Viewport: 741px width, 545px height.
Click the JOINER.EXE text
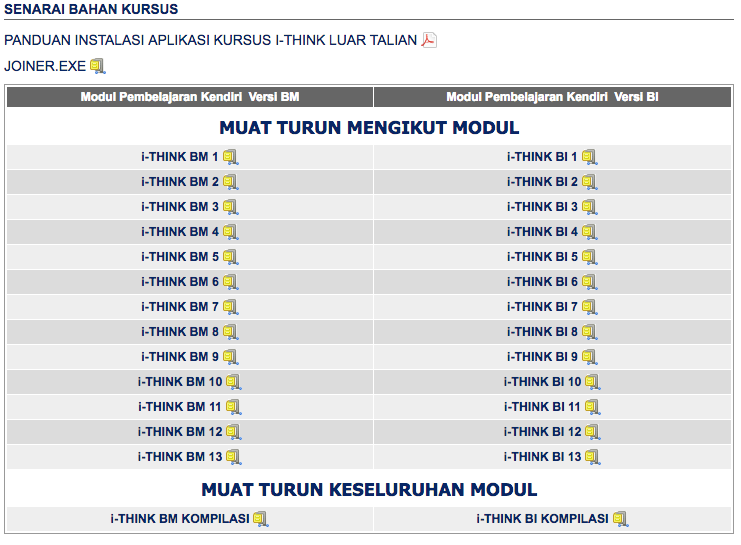tap(45, 66)
